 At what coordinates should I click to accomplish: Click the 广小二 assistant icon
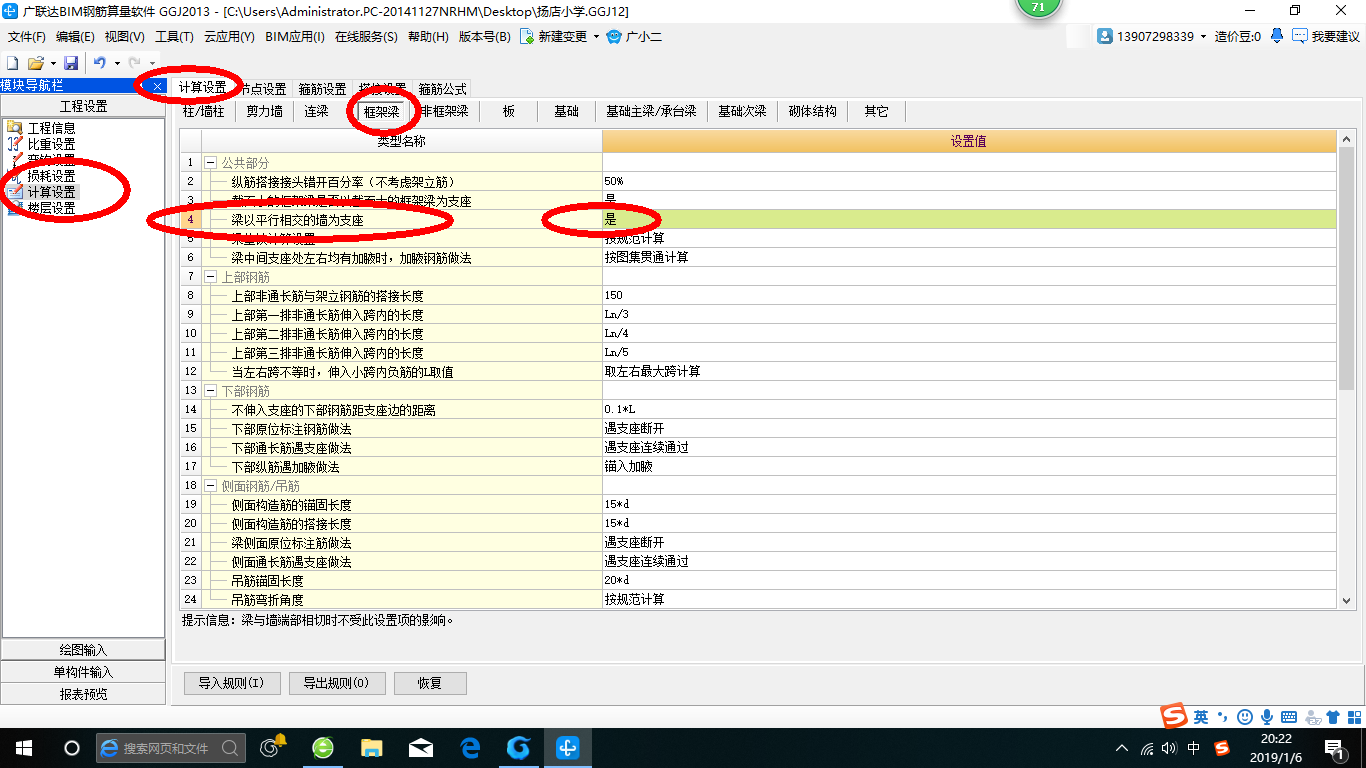click(x=614, y=36)
